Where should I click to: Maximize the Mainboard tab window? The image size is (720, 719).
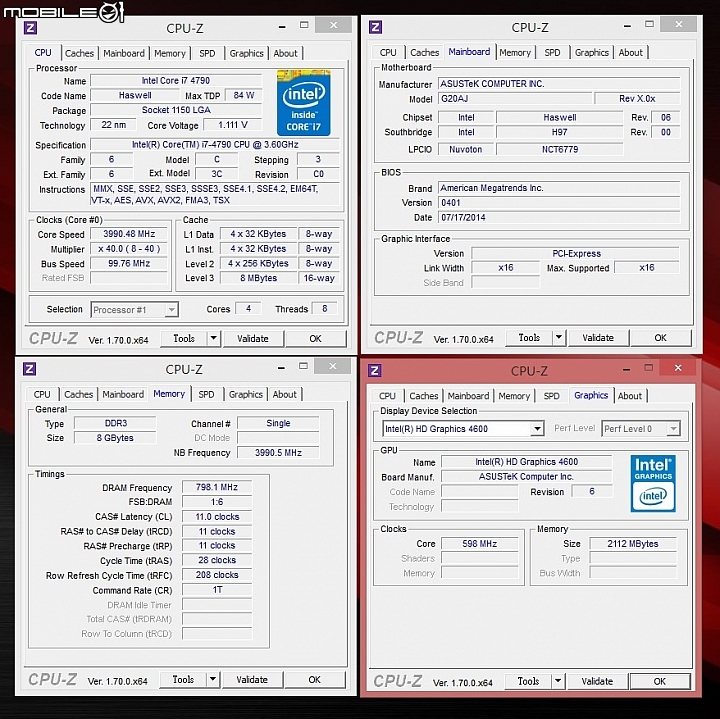649,24
